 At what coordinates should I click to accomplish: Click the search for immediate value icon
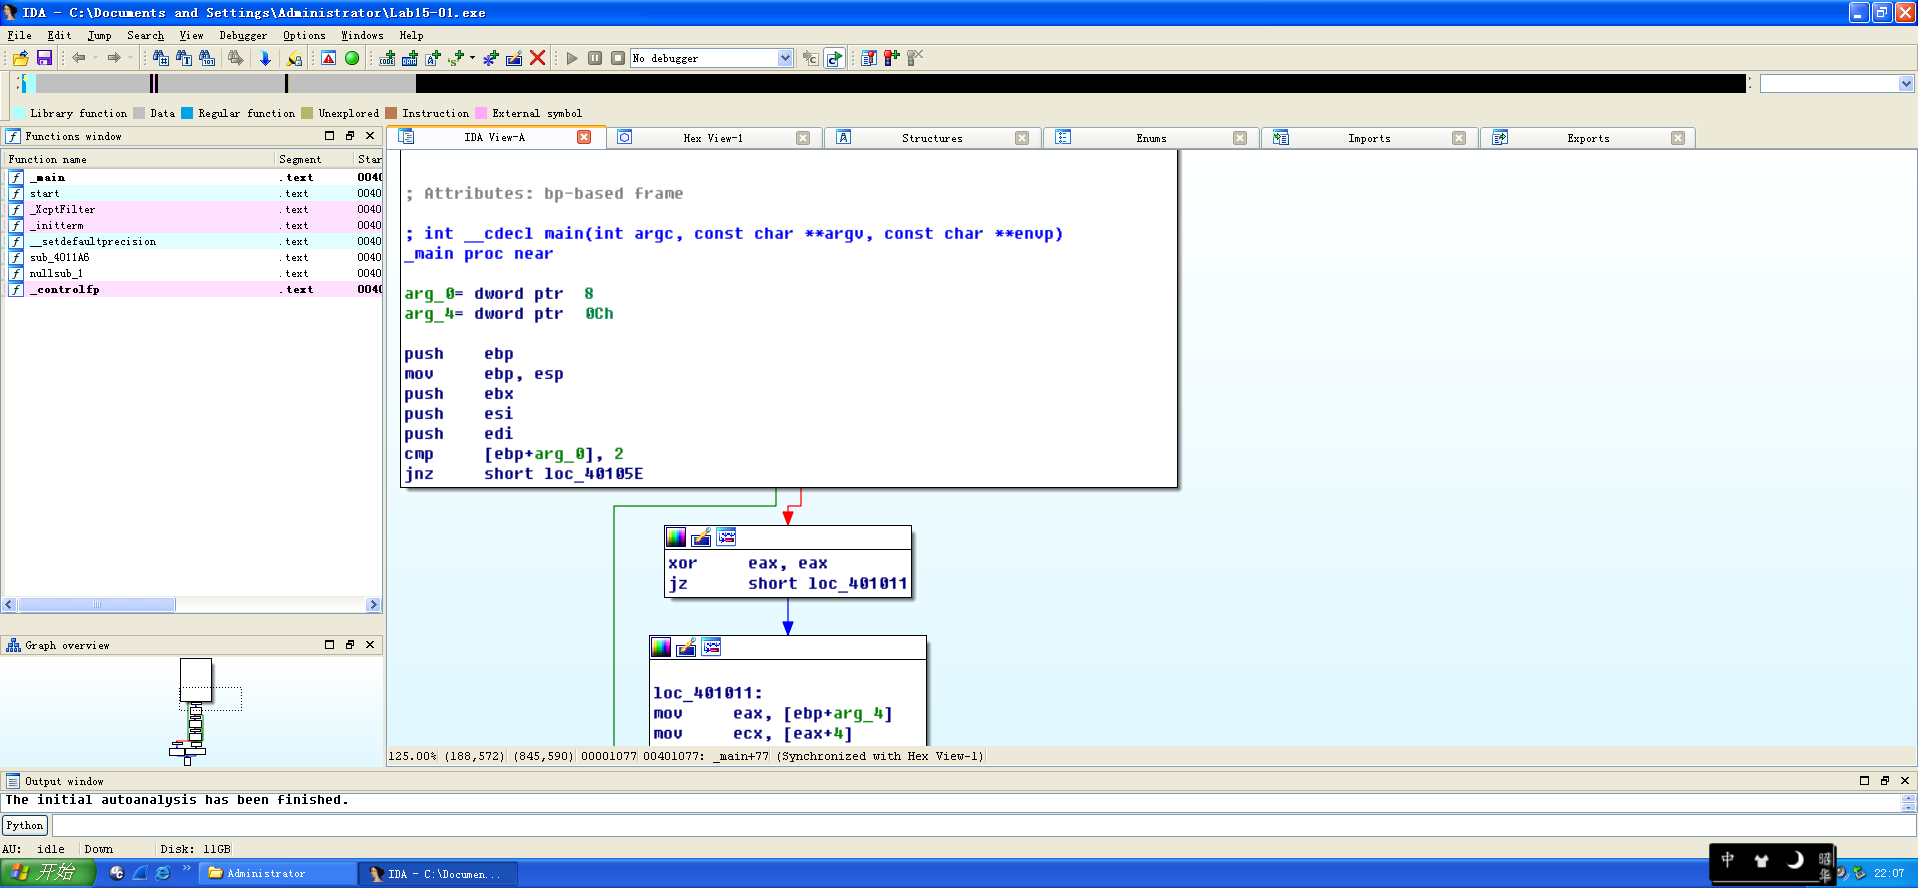click(160, 58)
